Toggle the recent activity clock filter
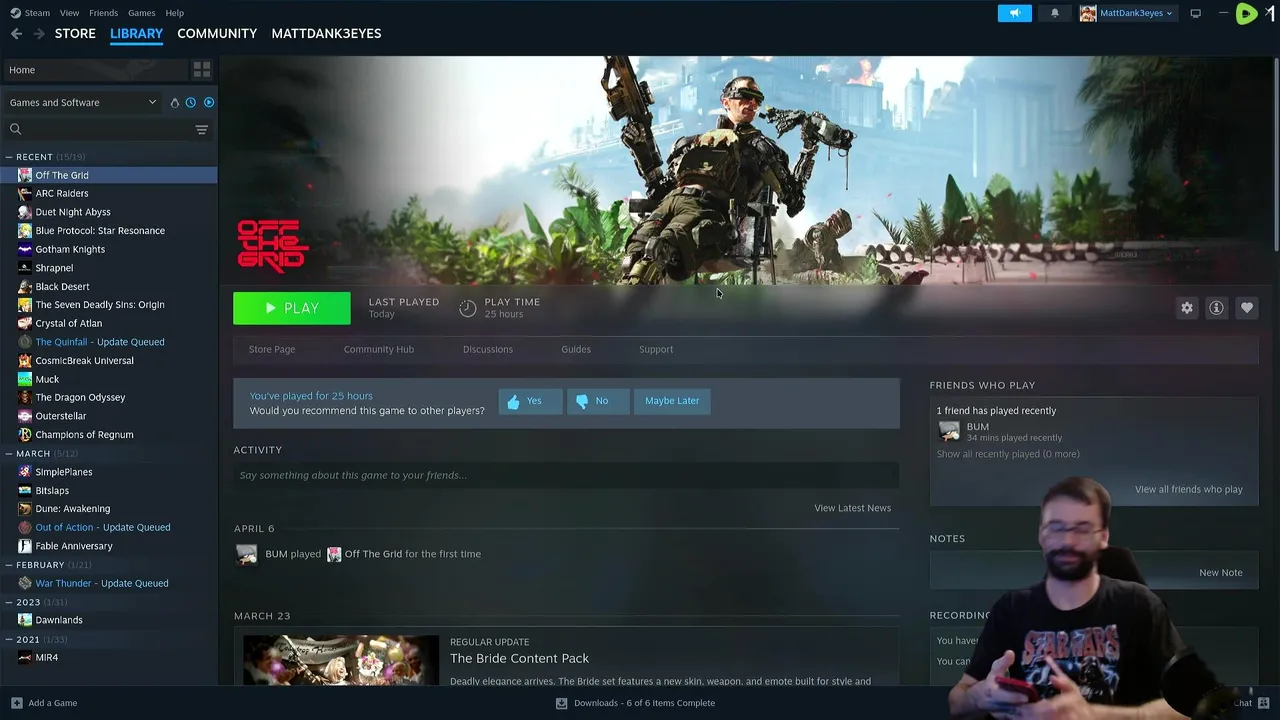This screenshot has width=1280, height=720. pos(190,102)
